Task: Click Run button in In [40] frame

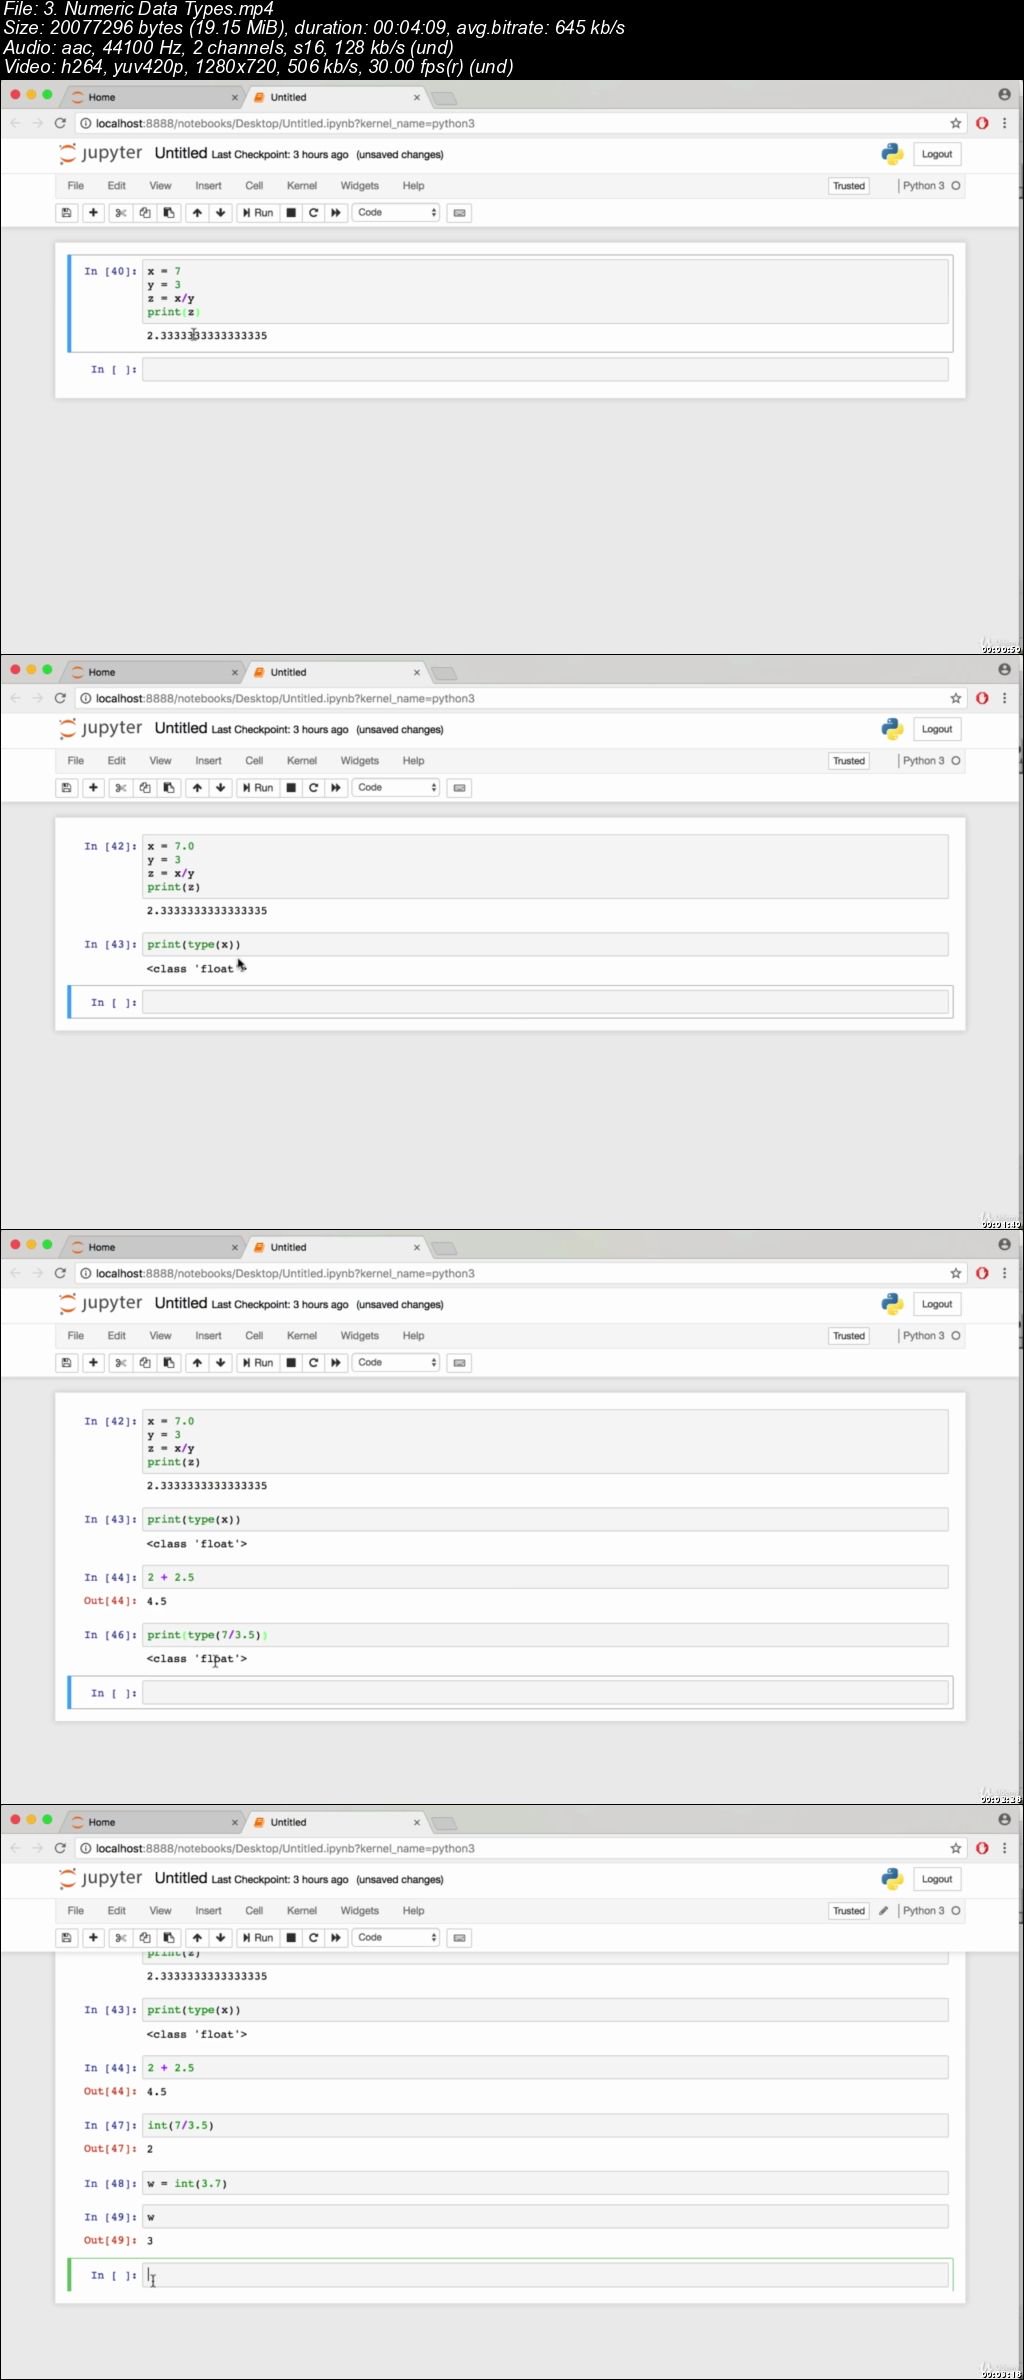Action: click(258, 212)
